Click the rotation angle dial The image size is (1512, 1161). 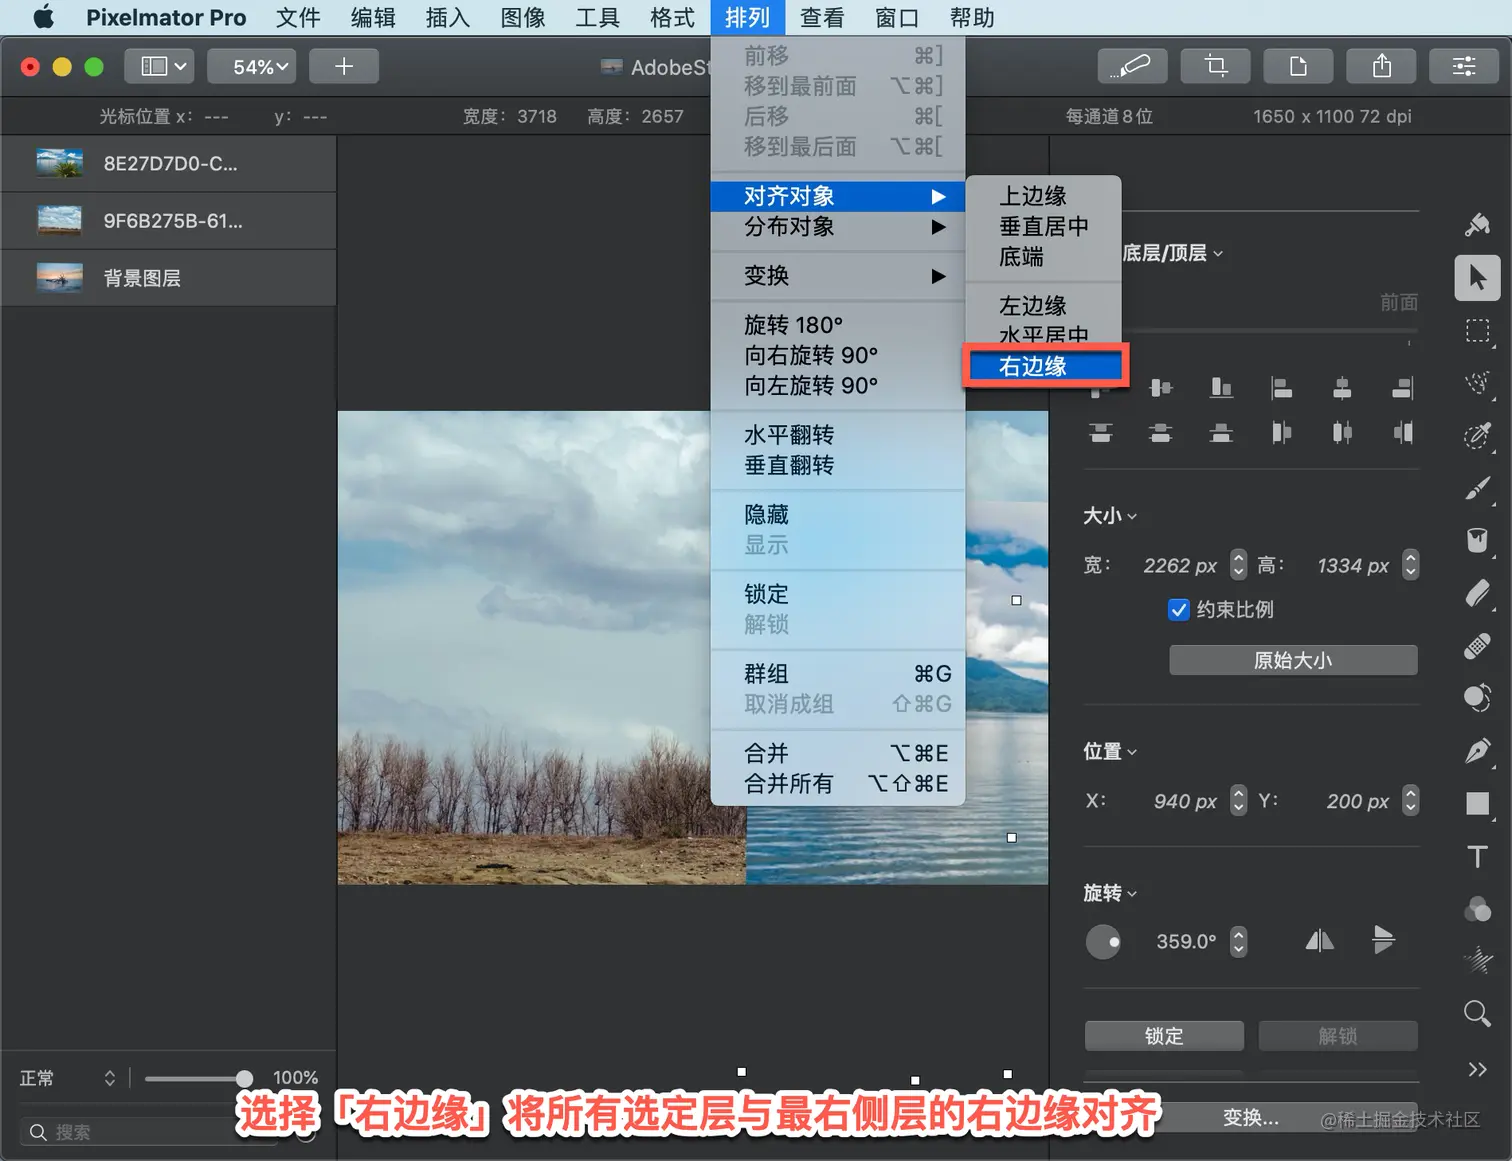[1103, 941]
